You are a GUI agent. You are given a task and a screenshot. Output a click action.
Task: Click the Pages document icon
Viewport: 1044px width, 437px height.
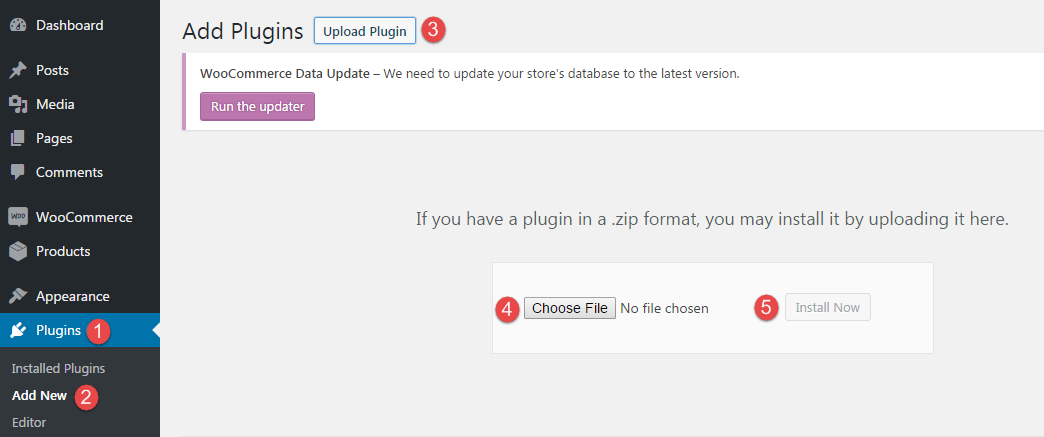18,139
